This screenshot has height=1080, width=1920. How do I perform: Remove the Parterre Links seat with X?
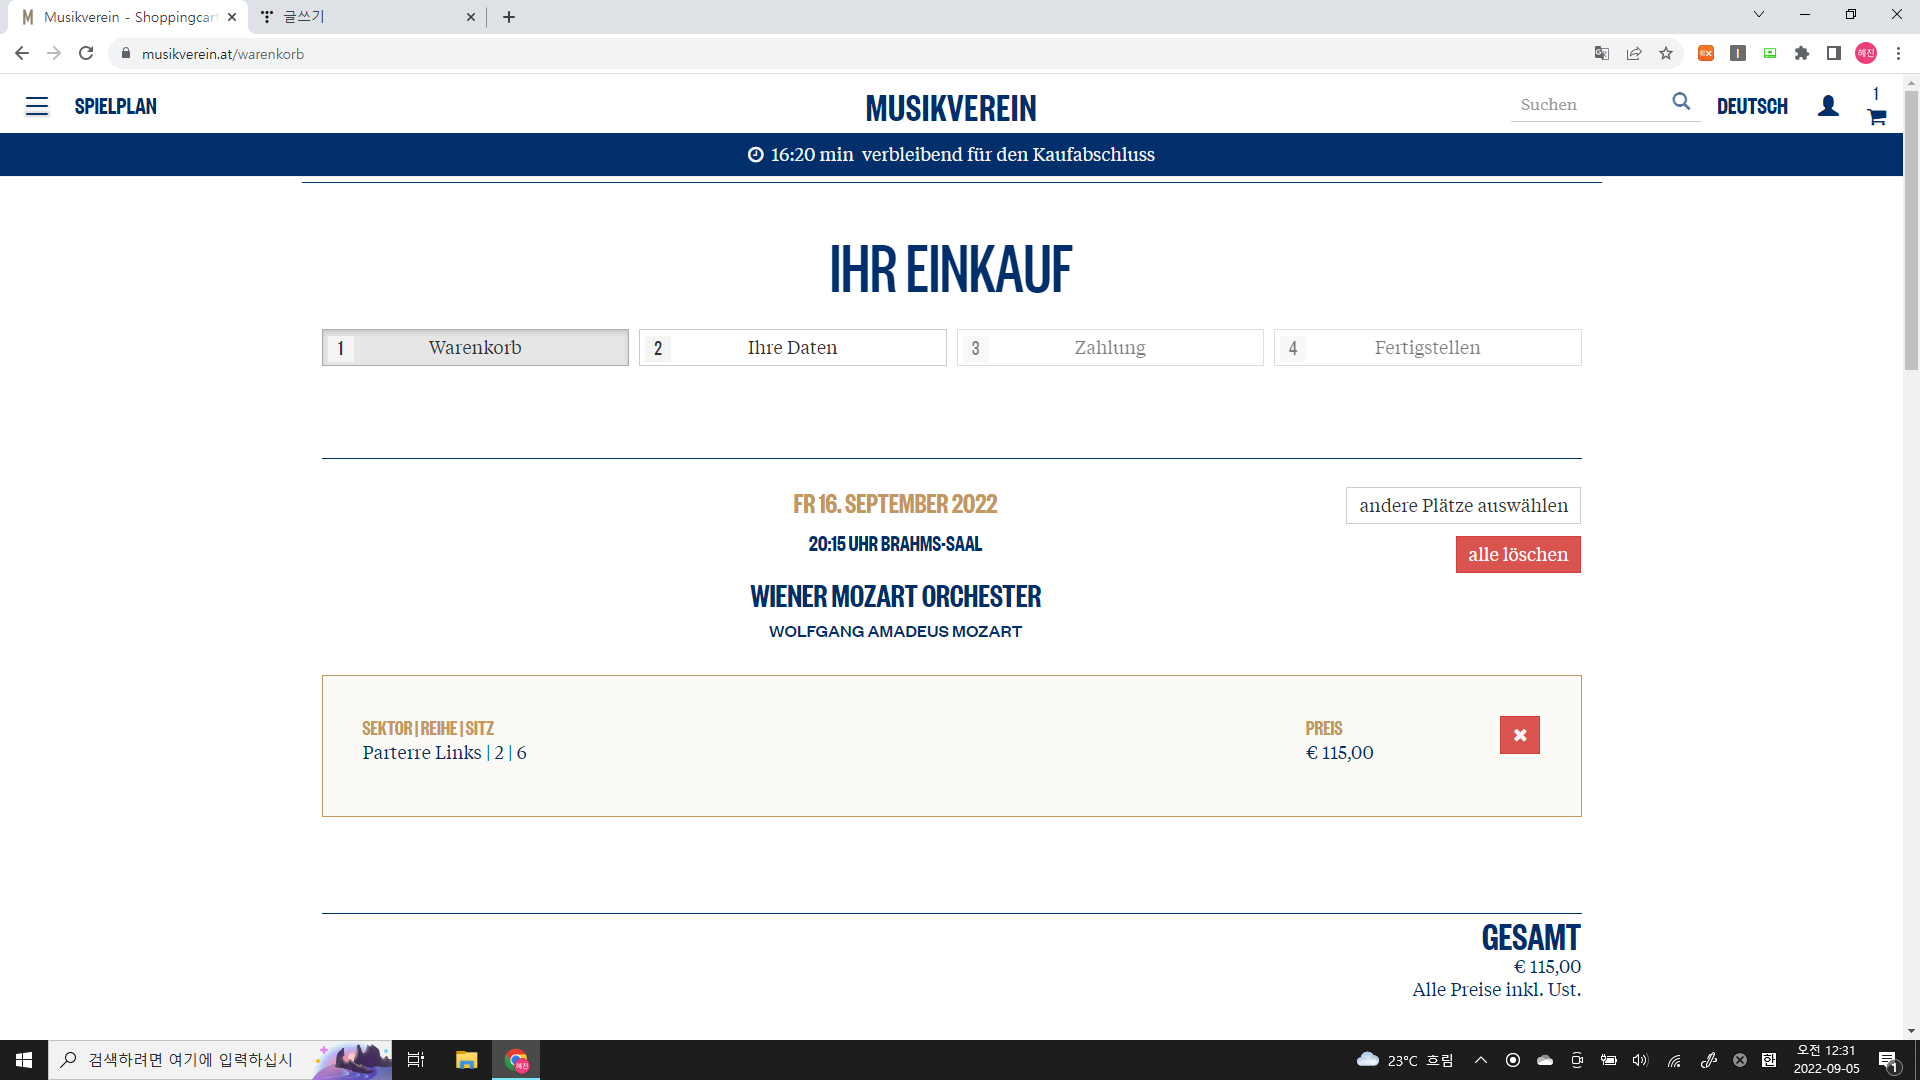(x=1519, y=735)
